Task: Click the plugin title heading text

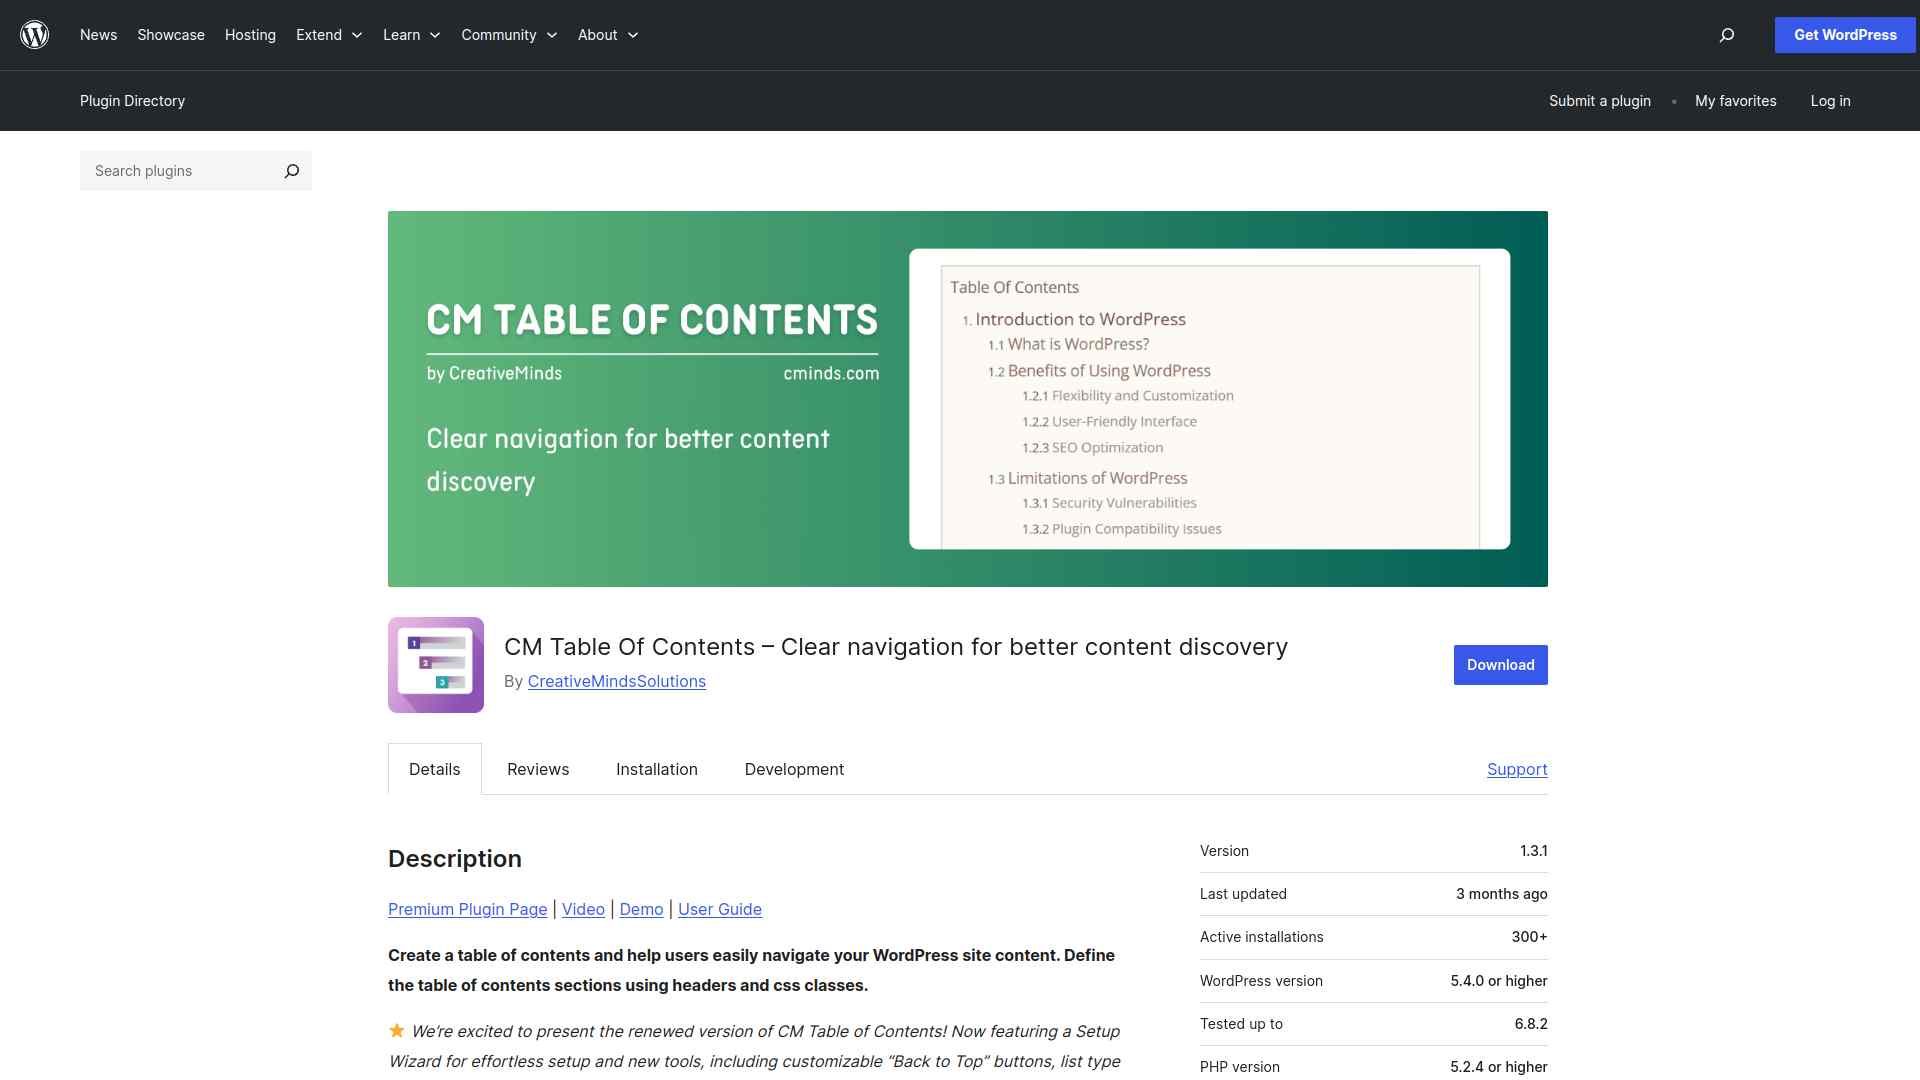Action: tap(896, 647)
